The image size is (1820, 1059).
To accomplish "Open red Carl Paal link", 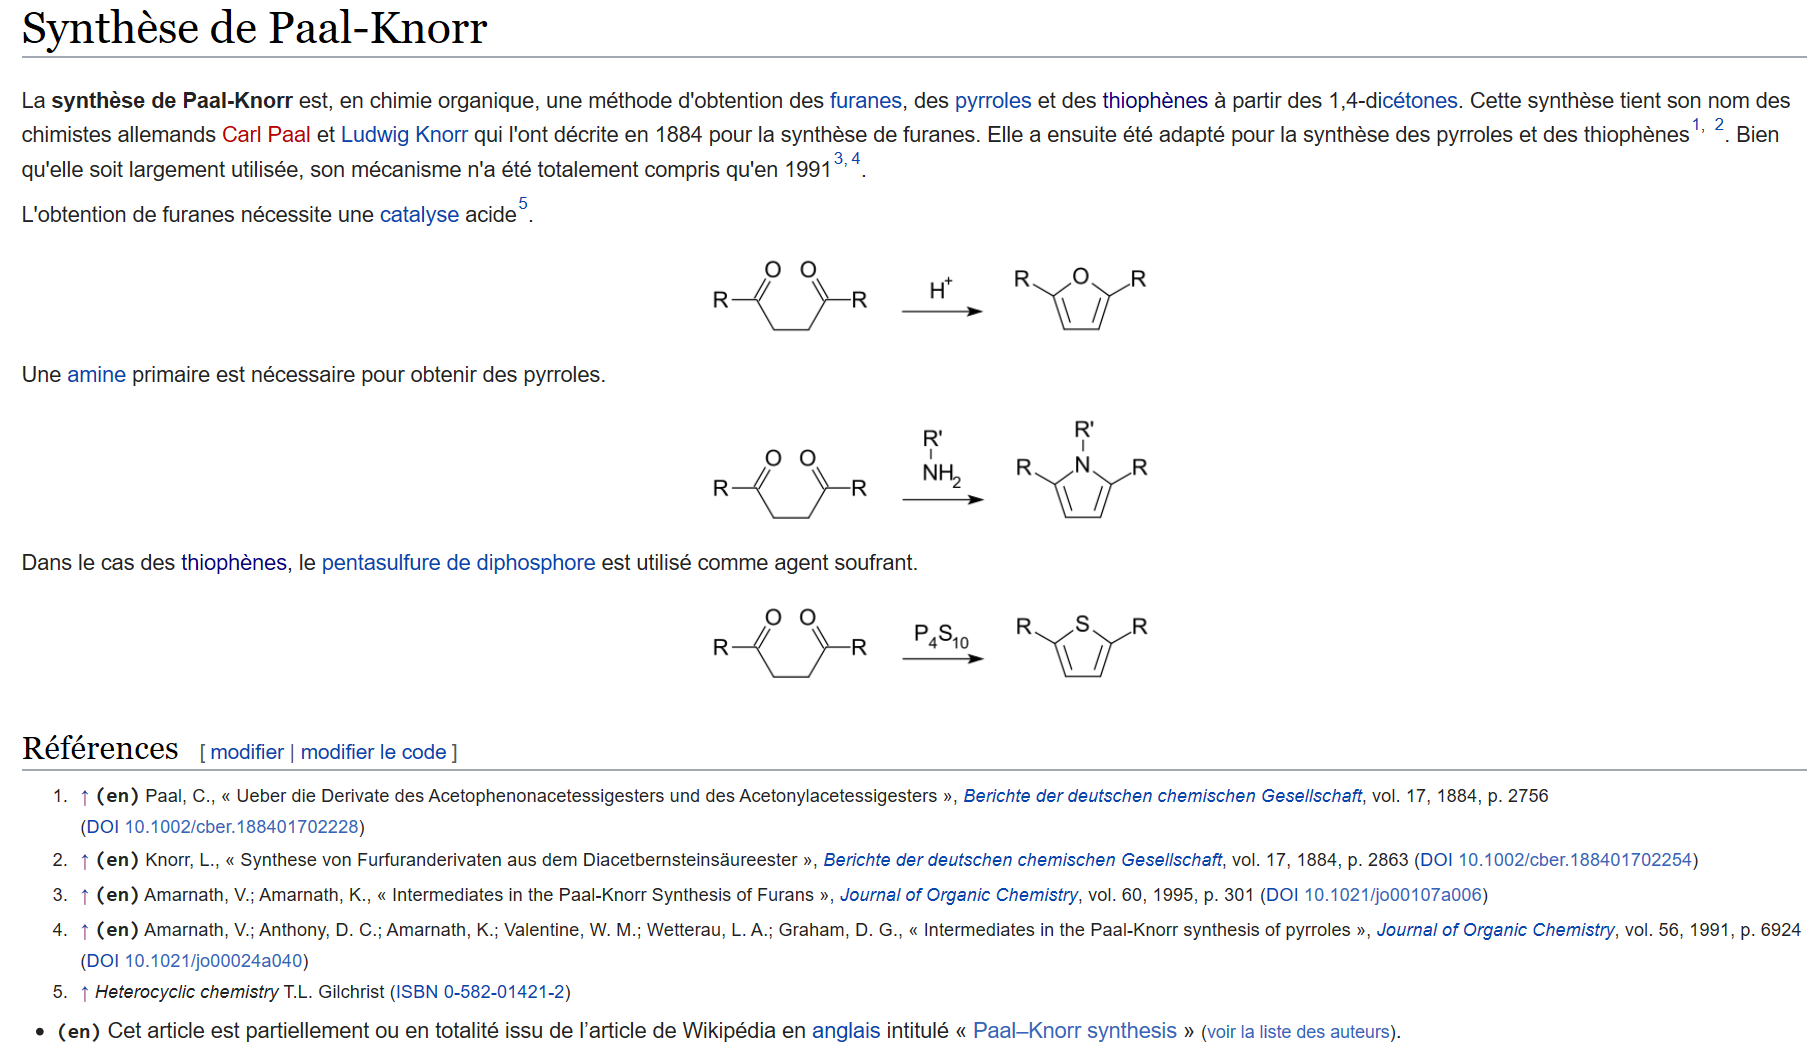I will pyautogui.click(x=266, y=135).
